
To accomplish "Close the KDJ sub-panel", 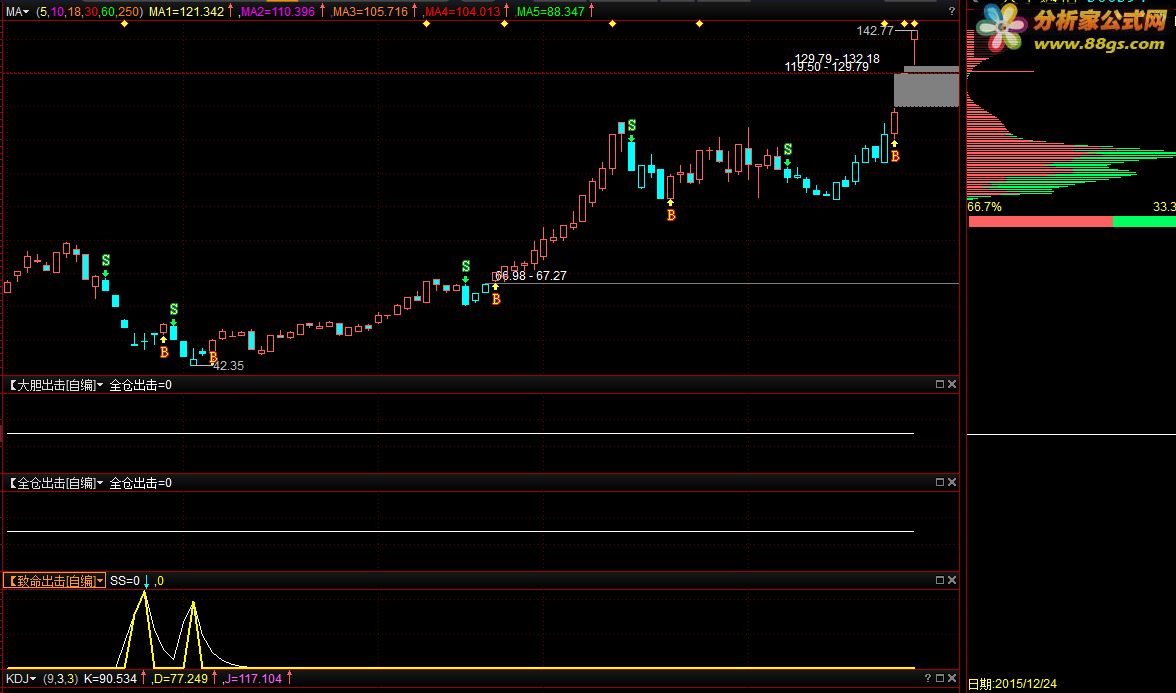I will (x=952, y=678).
